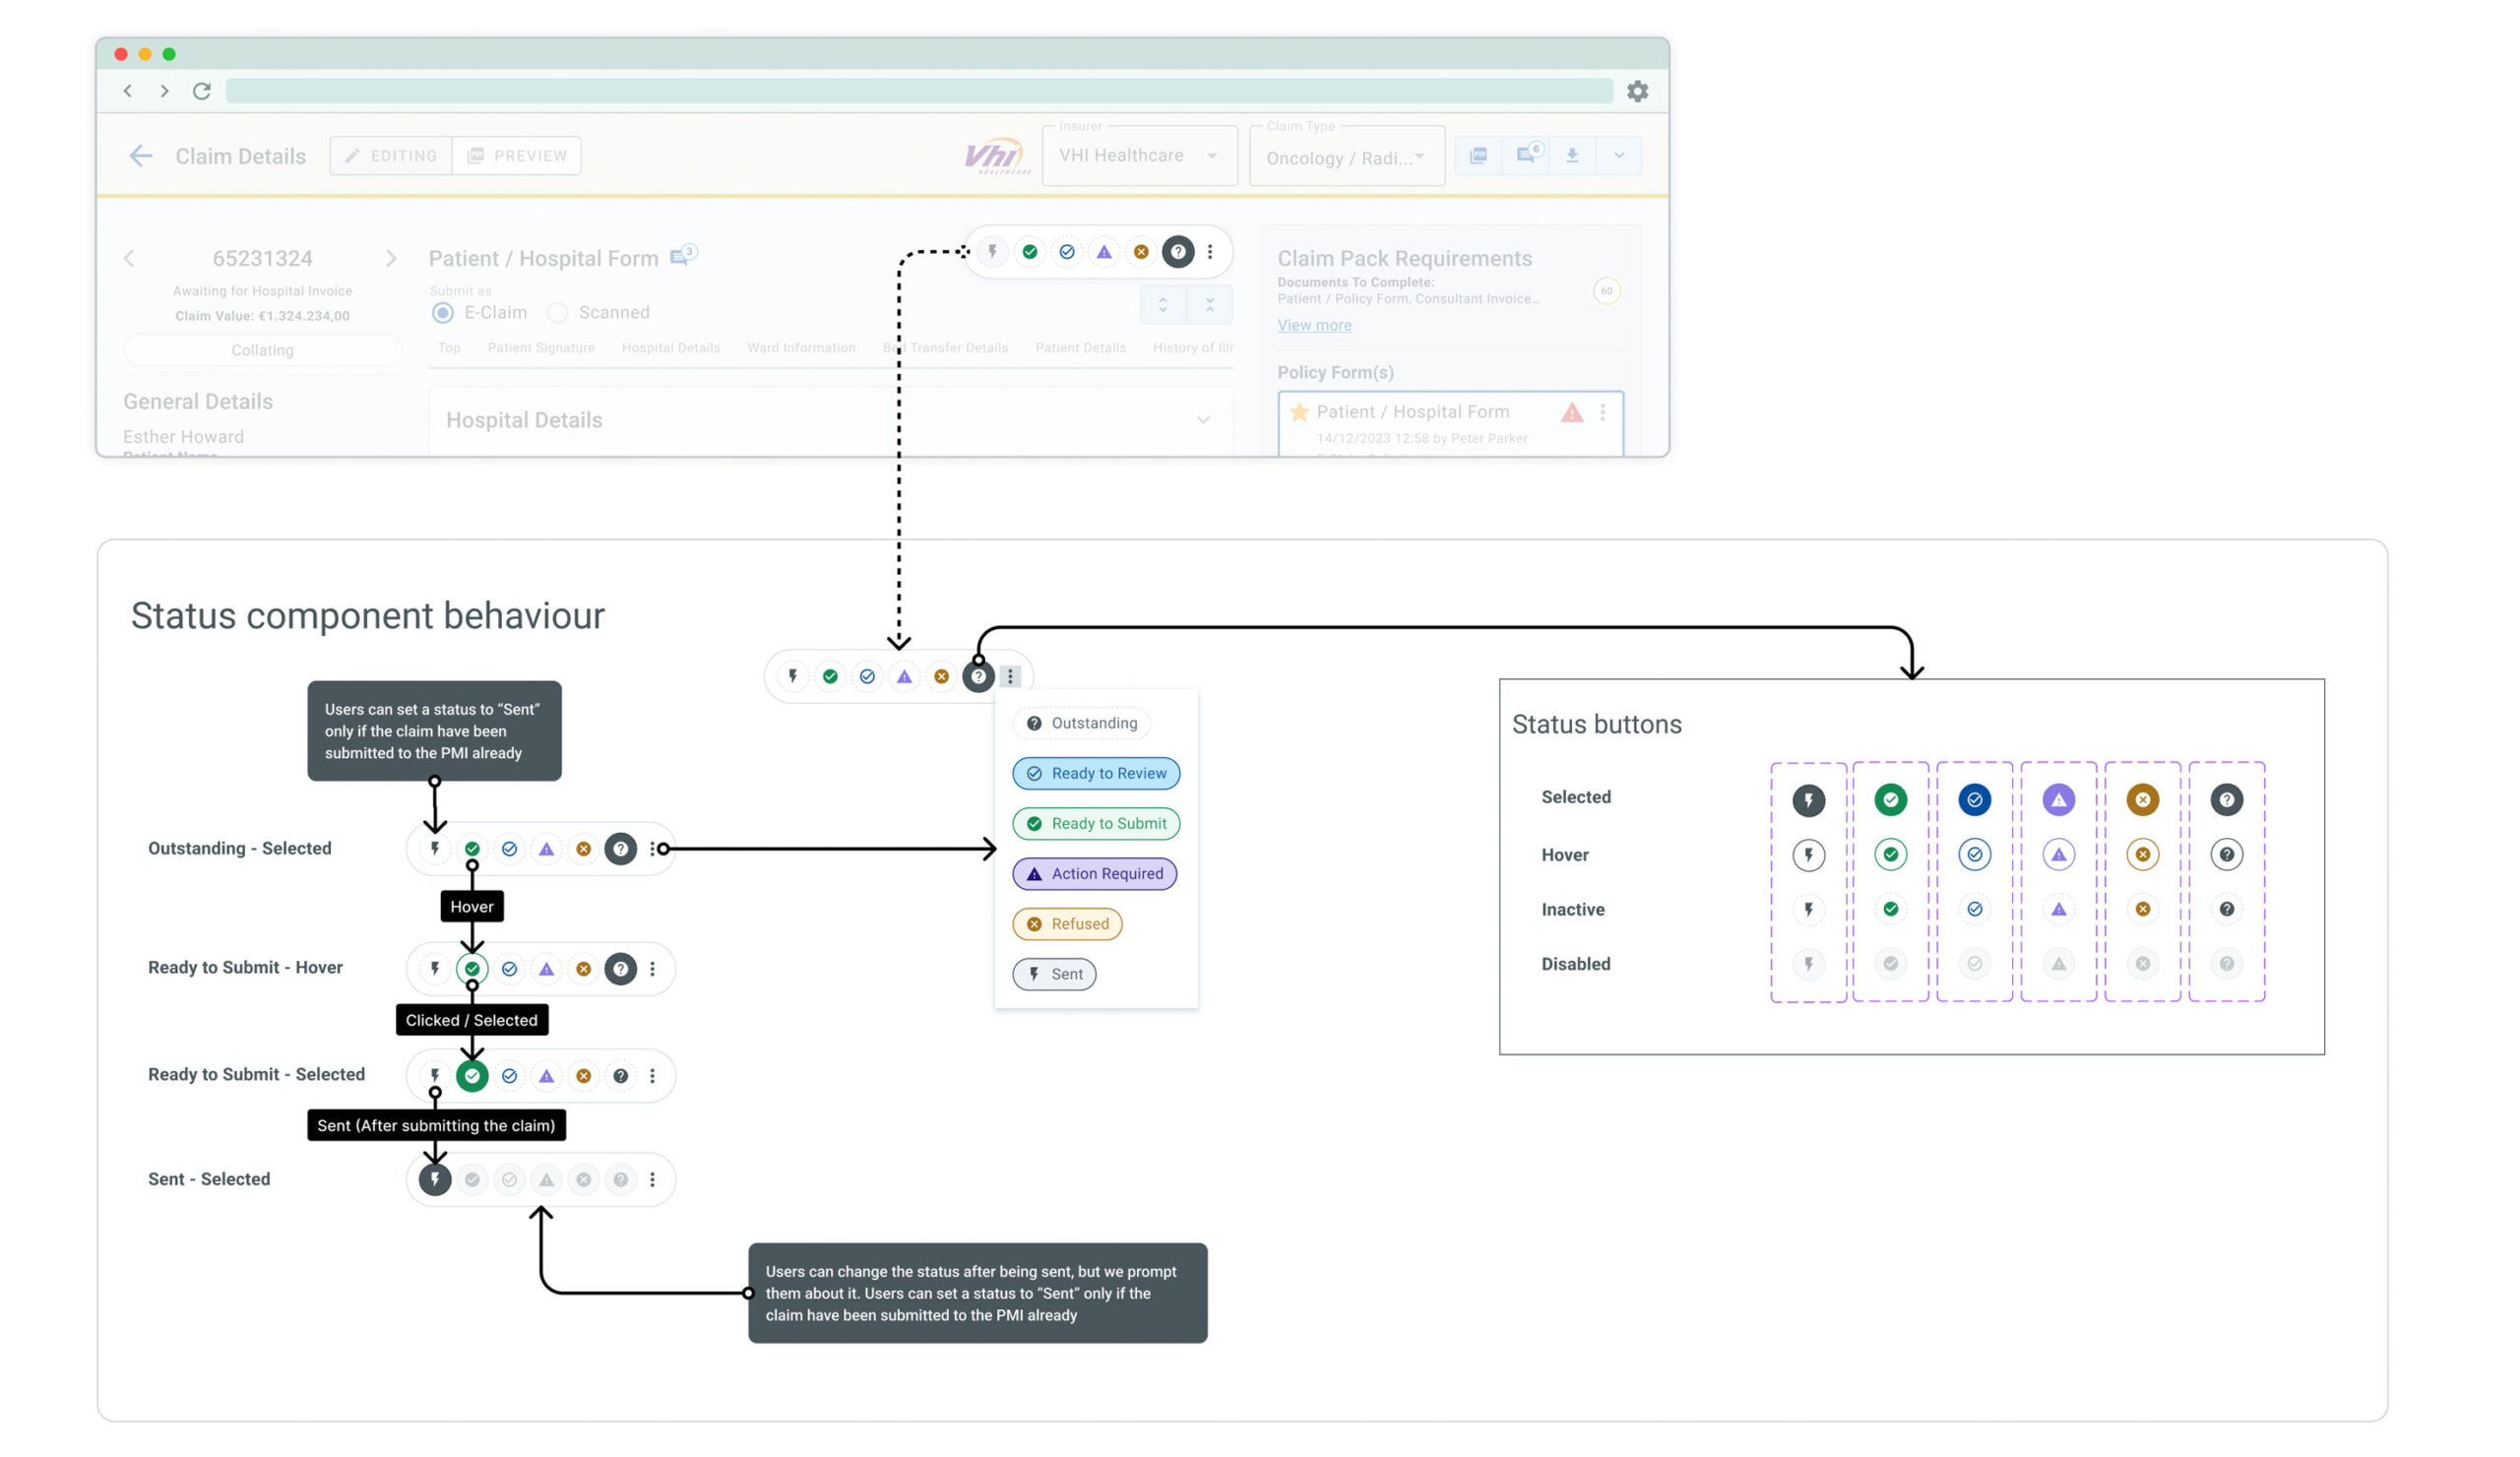Go to Ward Information tab
The image size is (2520, 1457).
click(x=801, y=348)
